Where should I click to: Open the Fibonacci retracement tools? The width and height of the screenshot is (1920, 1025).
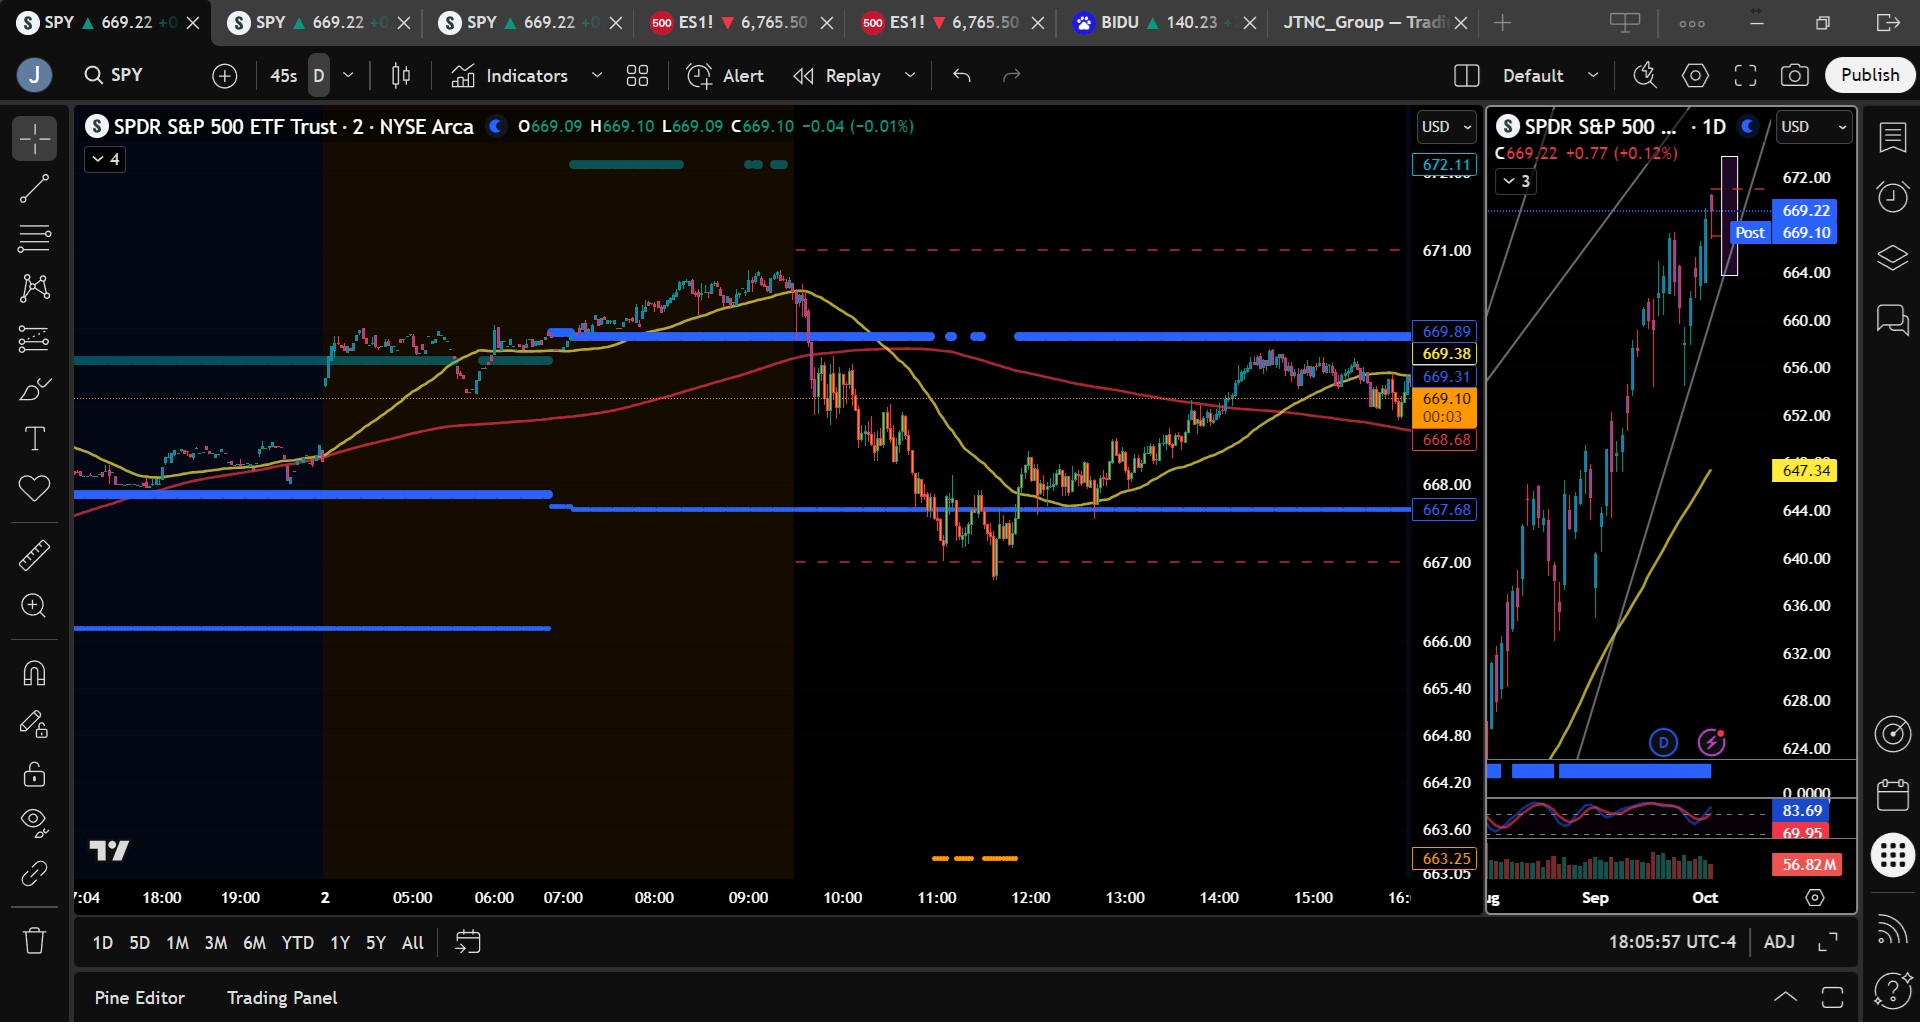pyautogui.click(x=34, y=238)
